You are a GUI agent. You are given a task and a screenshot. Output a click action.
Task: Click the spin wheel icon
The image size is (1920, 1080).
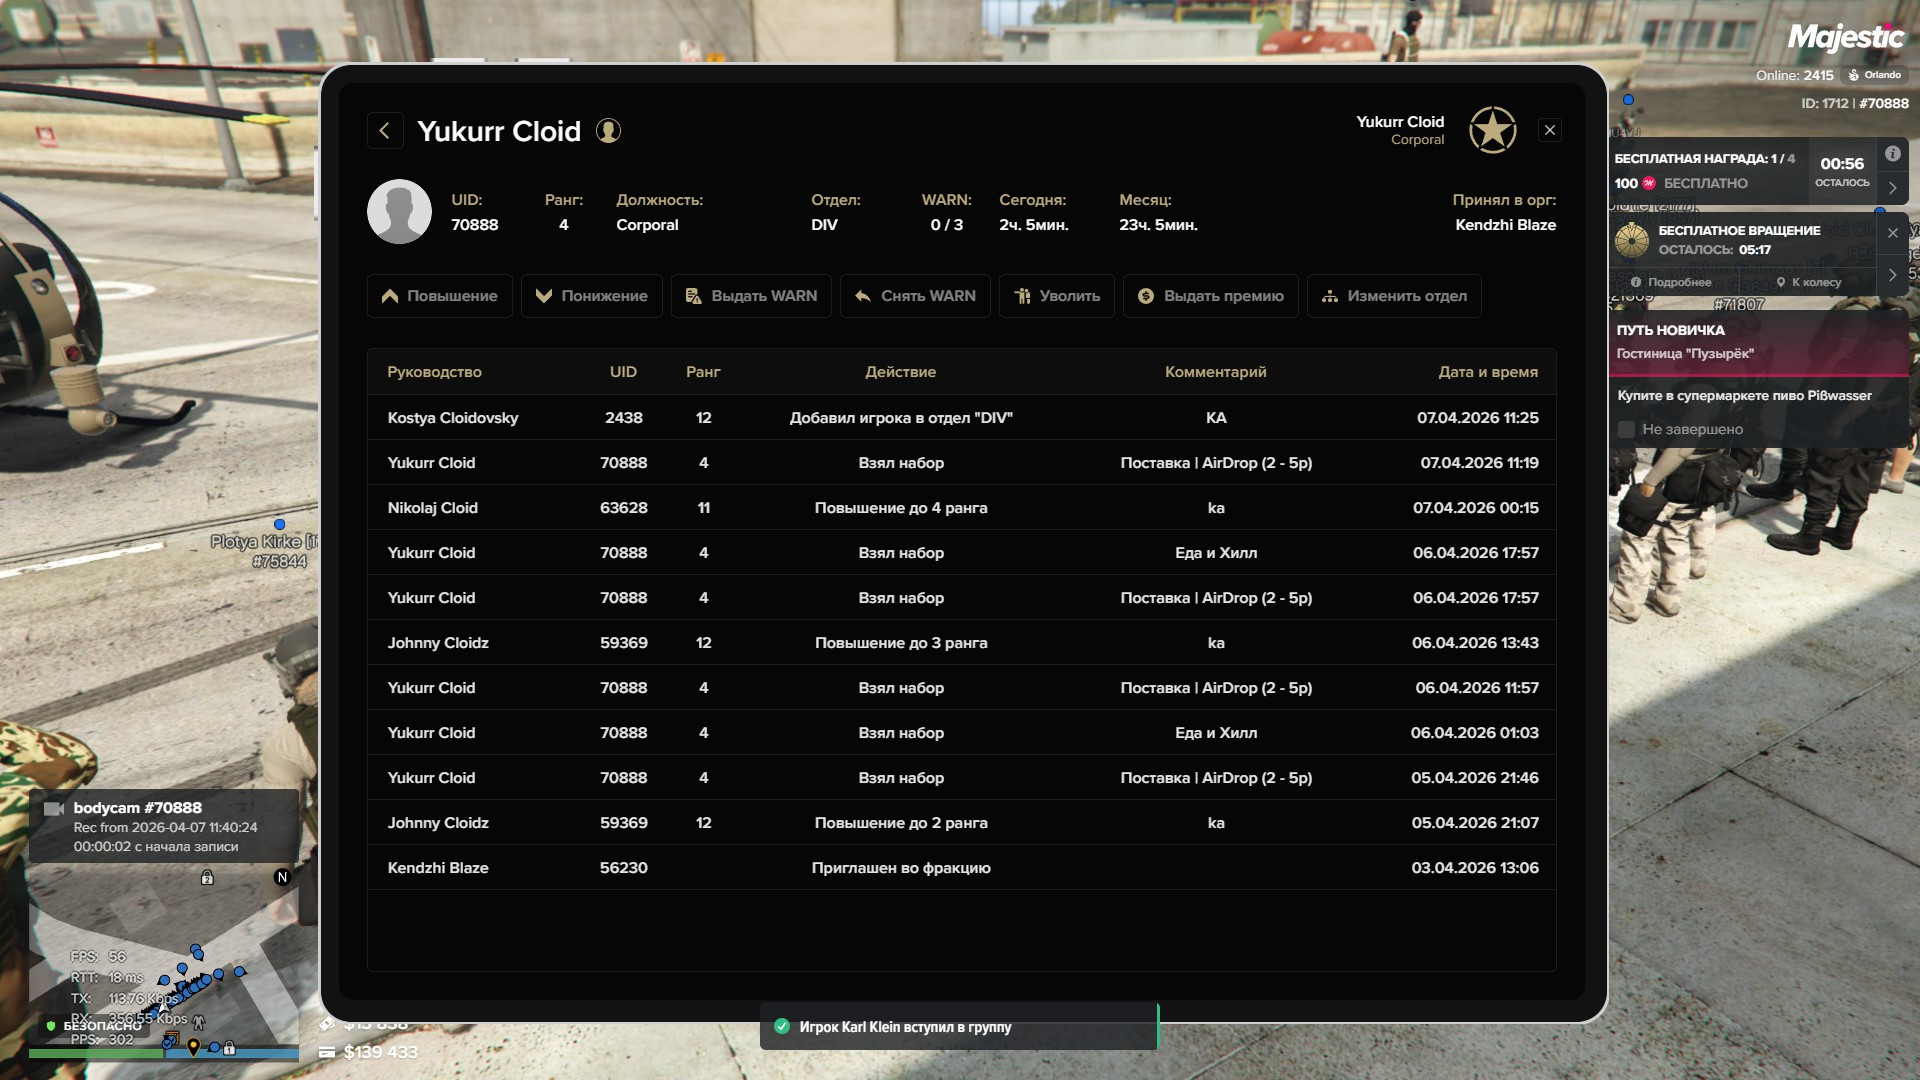coord(1632,240)
